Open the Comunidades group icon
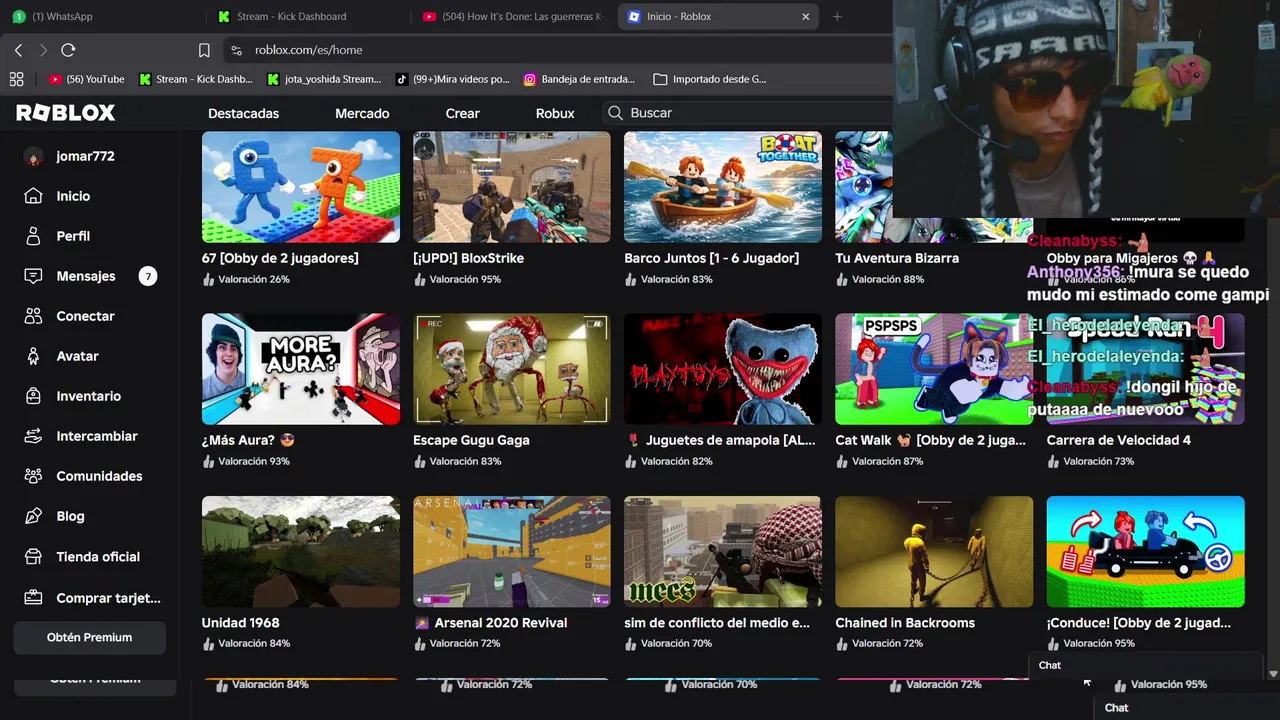The height and width of the screenshot is (720, 1280). click(x=33, y=476)
